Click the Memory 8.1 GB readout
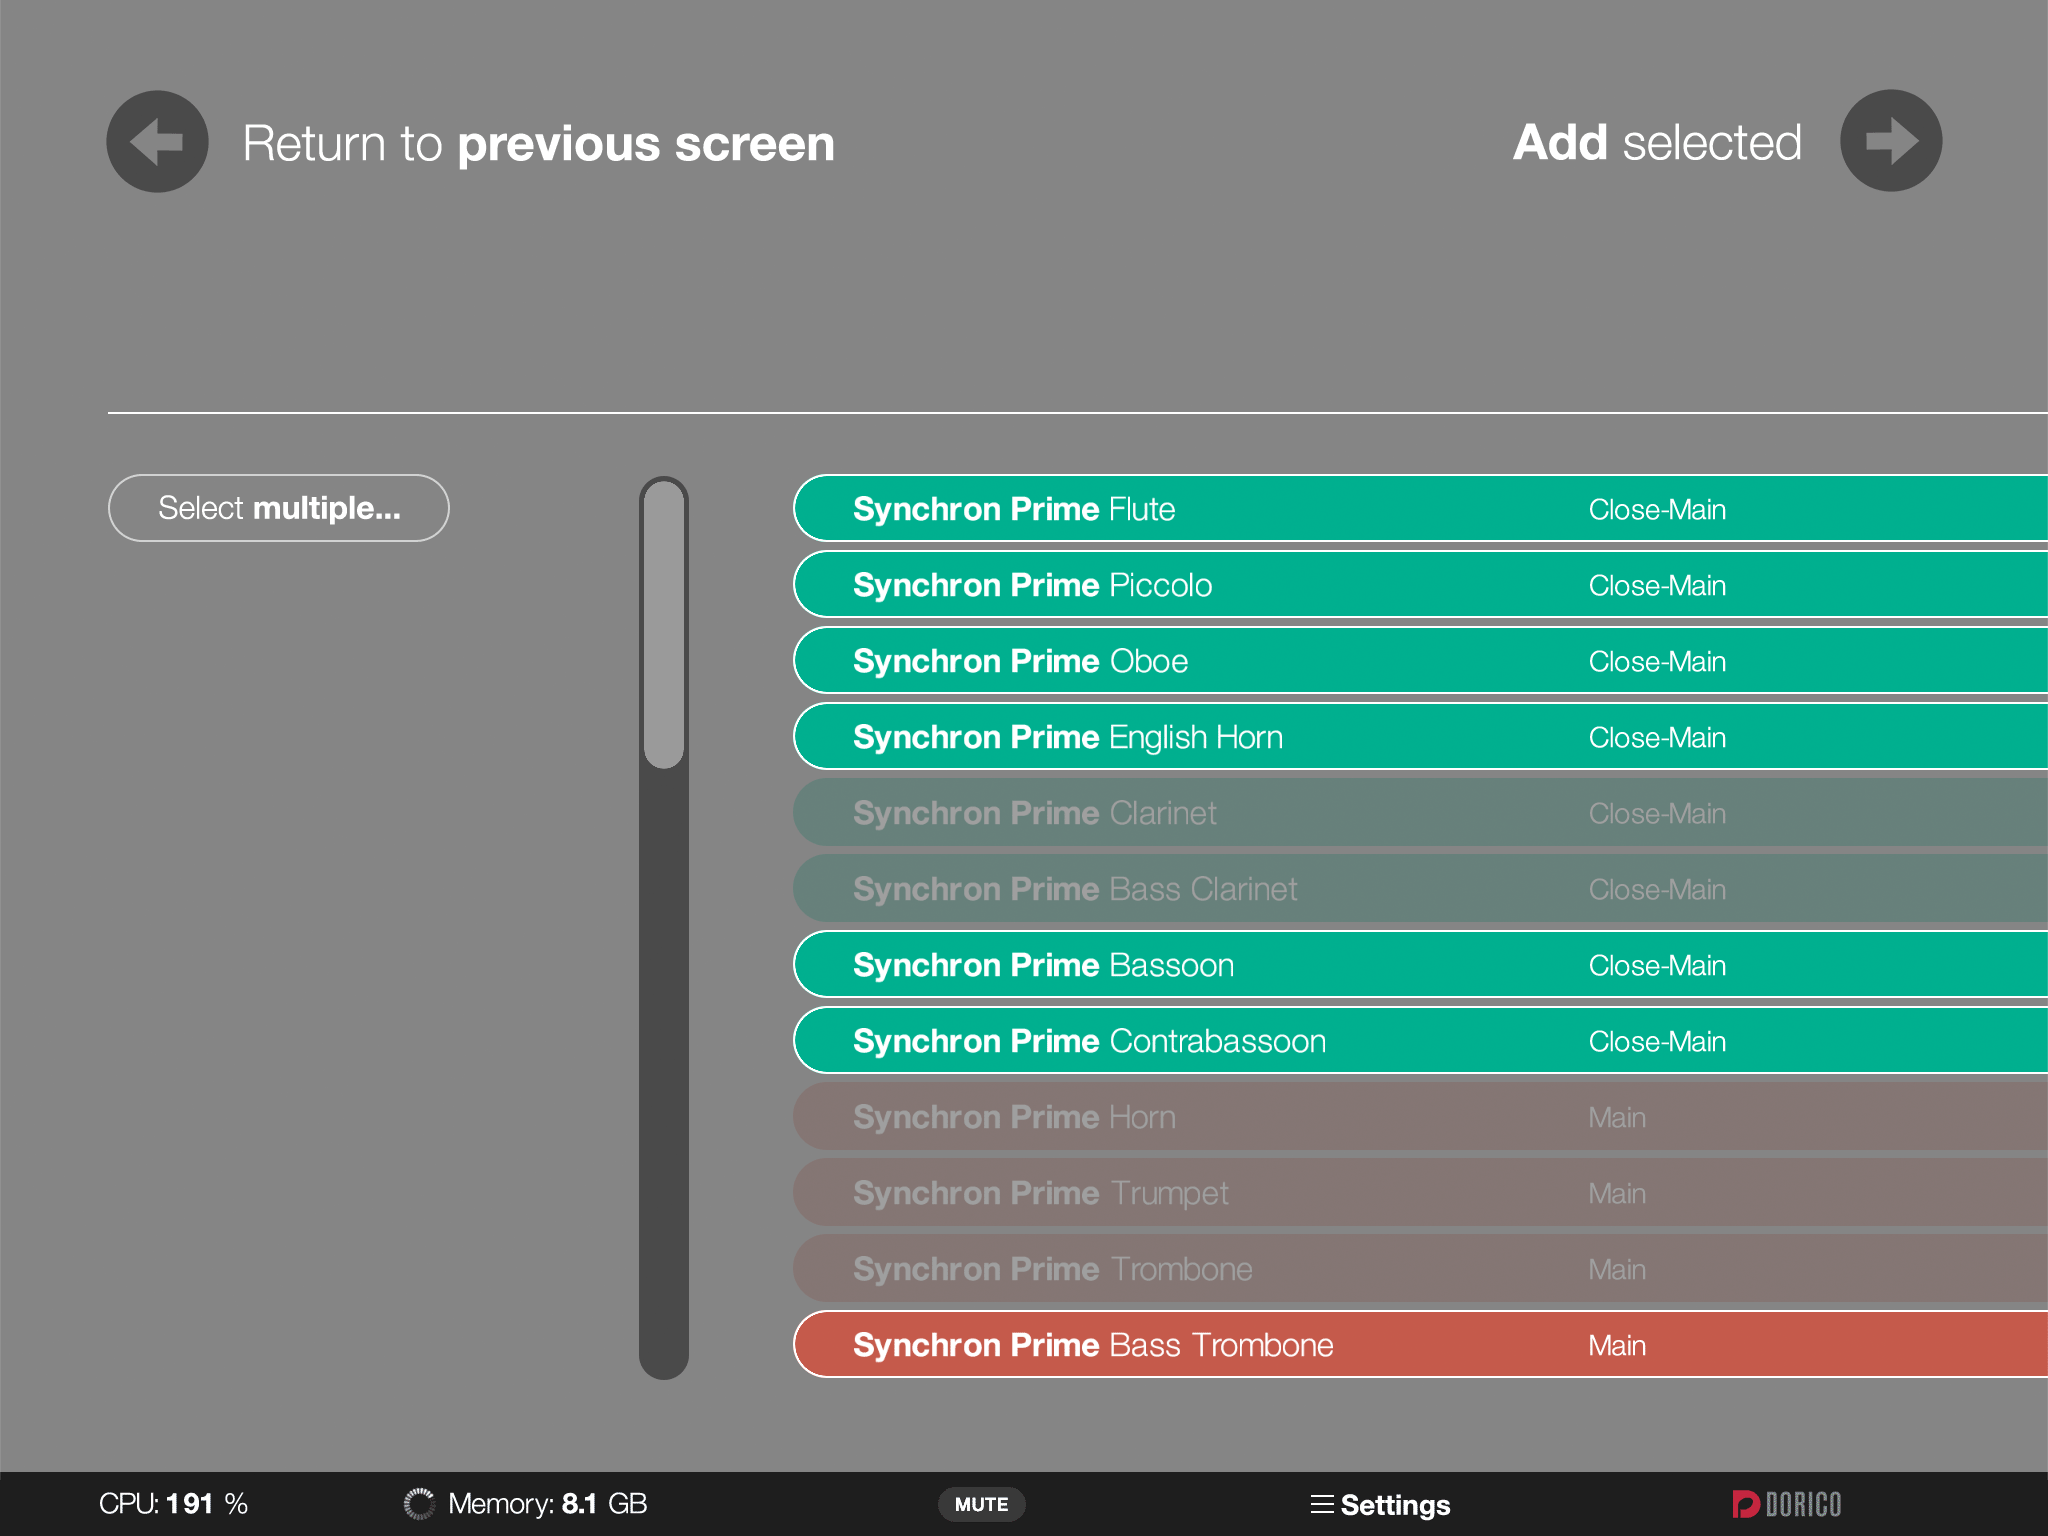 click(x=548, y=1503)
